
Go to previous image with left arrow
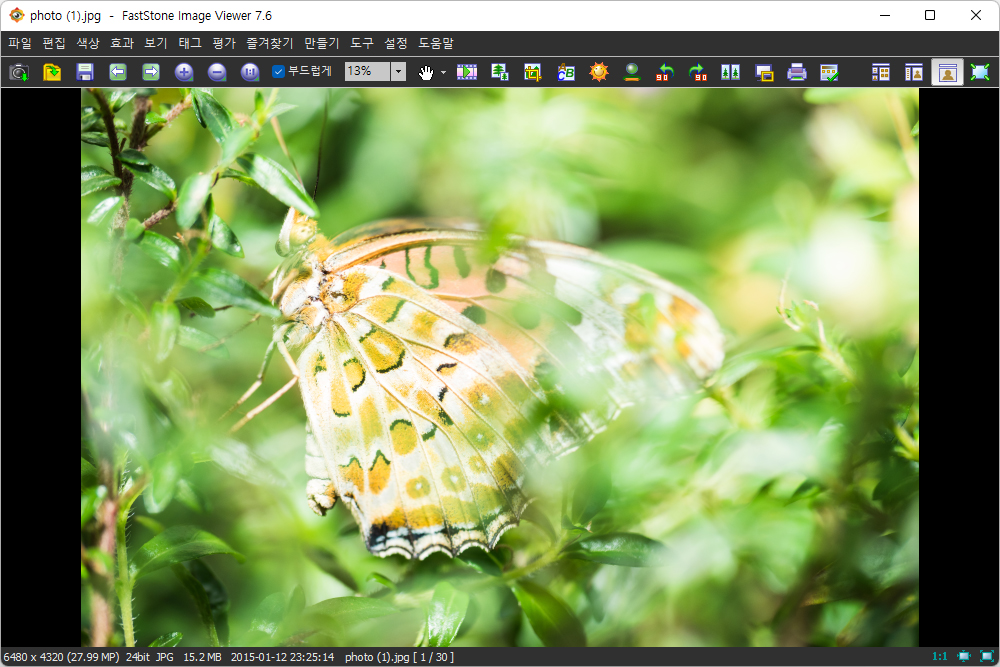pos(118,72)
